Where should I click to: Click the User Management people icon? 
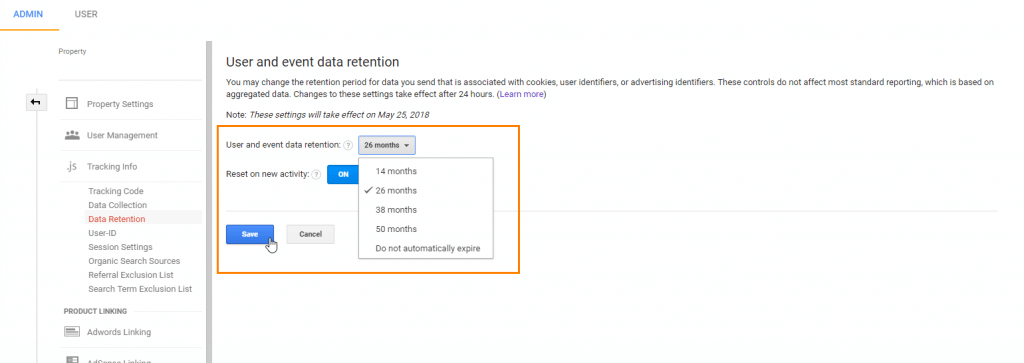(72, 135)
